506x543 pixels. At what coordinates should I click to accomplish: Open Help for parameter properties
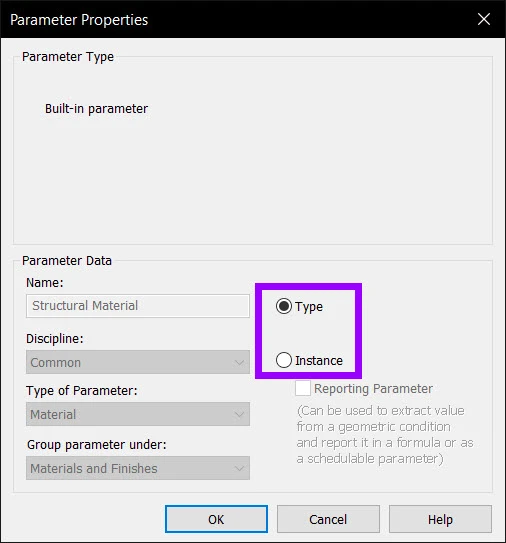click(440, 519)
